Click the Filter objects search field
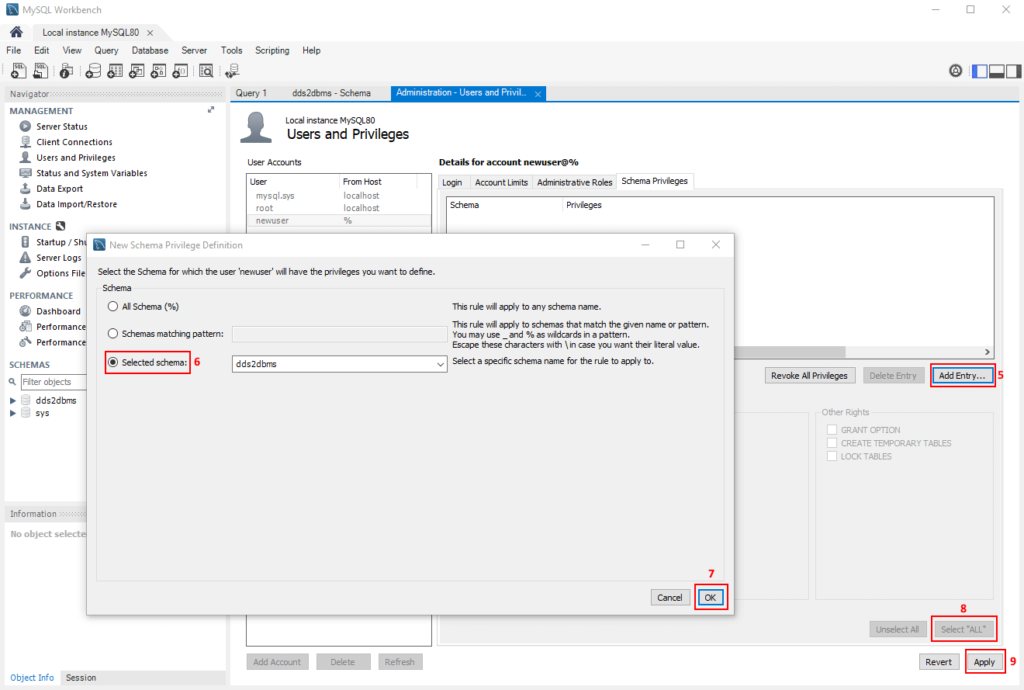 coord(54,382)
